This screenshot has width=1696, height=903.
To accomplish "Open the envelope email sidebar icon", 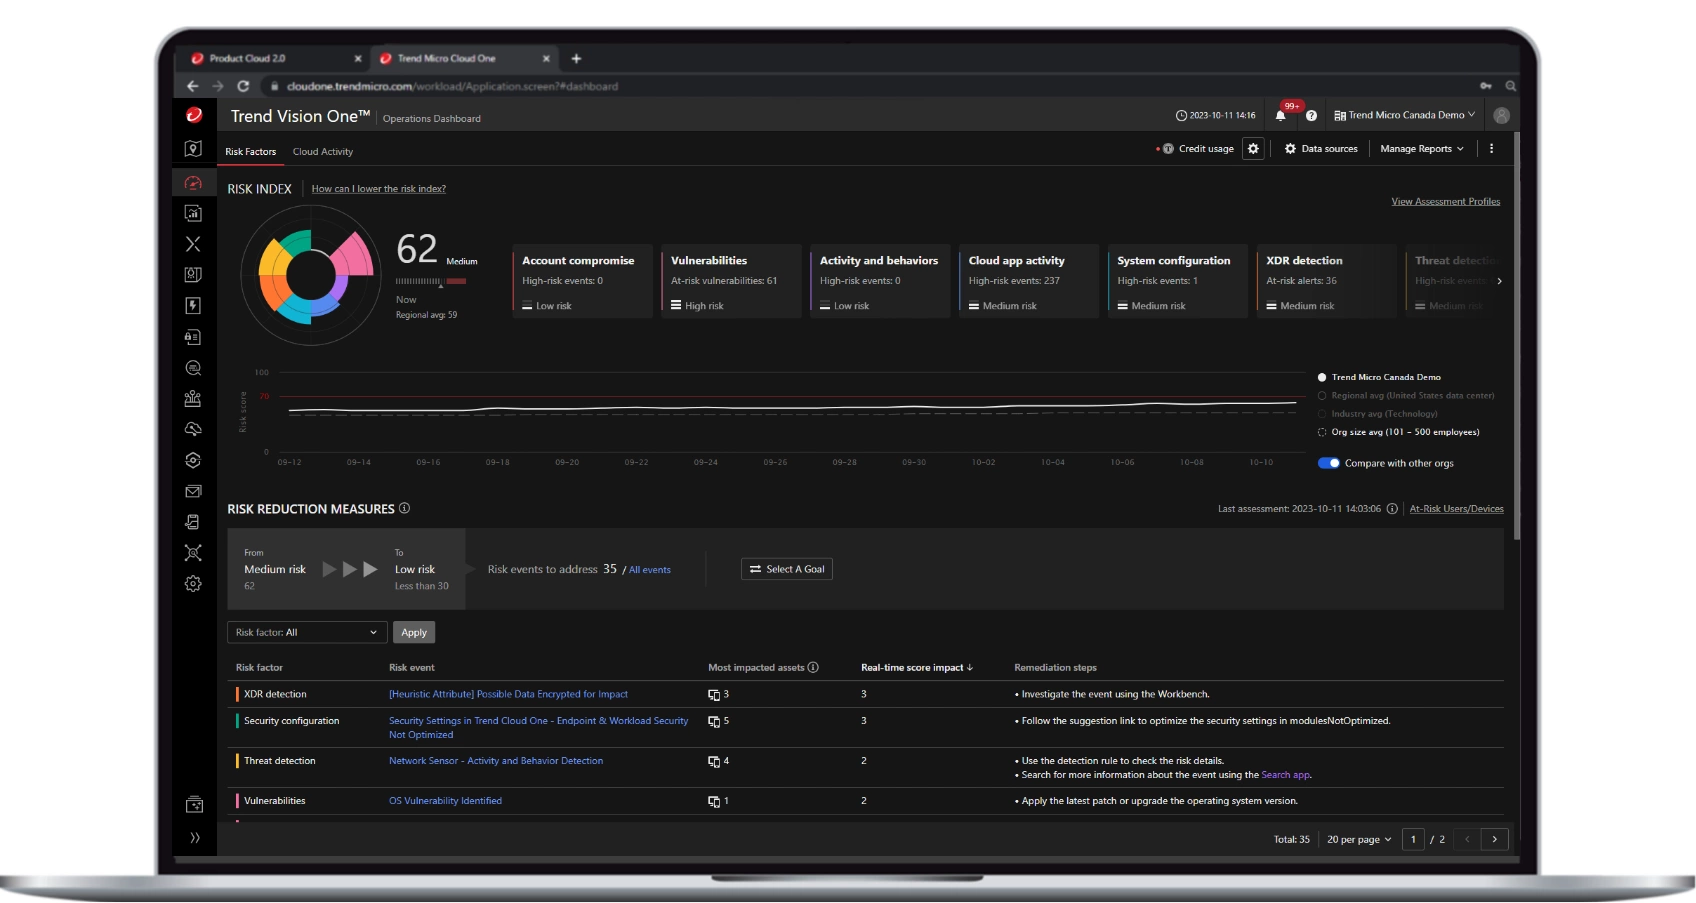I will point(194,491).
